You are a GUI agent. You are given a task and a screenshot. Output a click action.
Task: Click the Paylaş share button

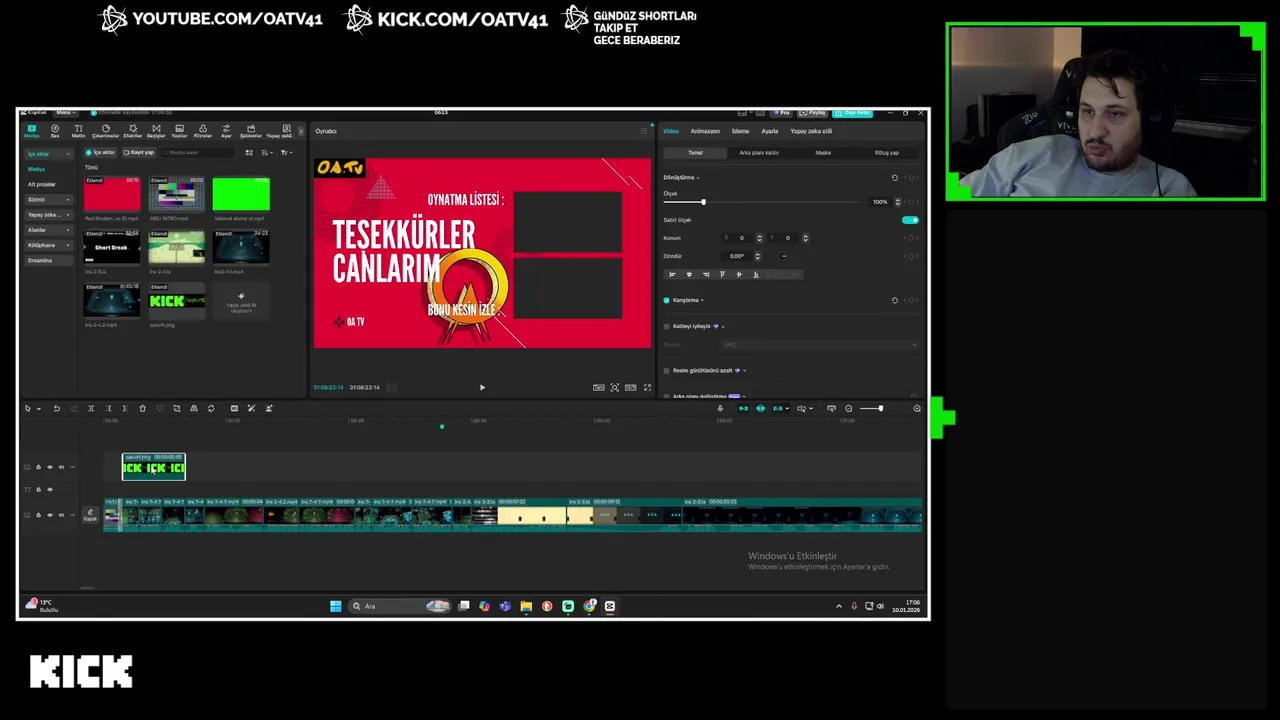(813, 113)
